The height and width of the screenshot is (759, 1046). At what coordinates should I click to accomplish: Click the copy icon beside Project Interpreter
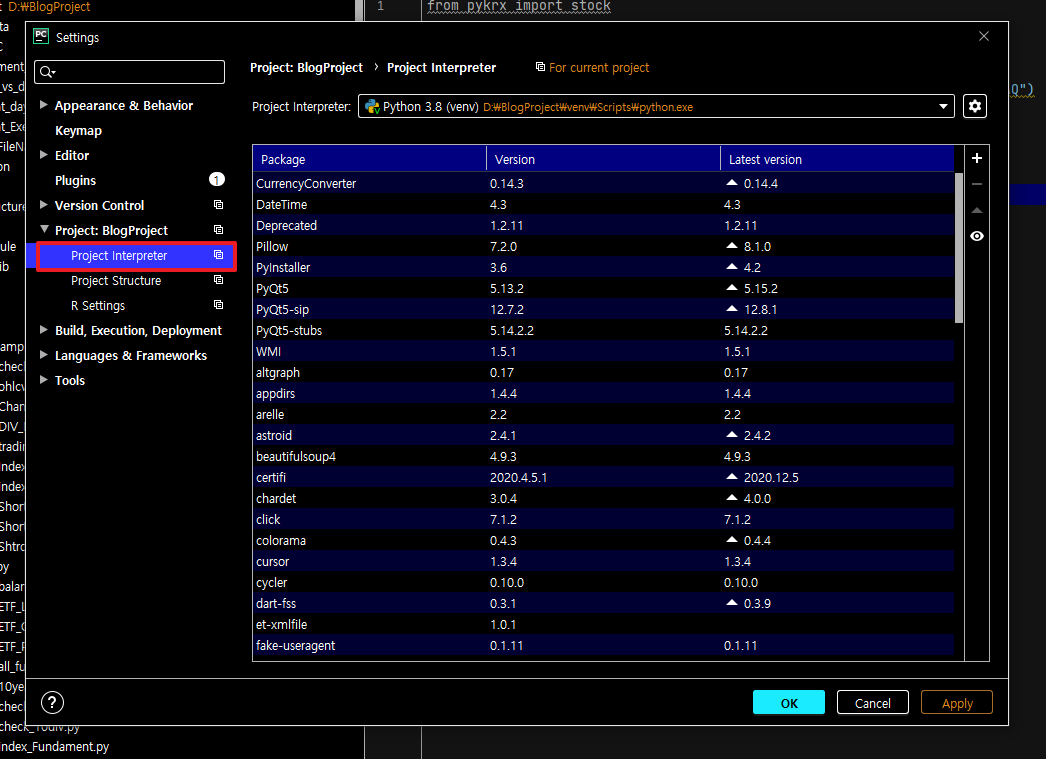coord(218,255)
